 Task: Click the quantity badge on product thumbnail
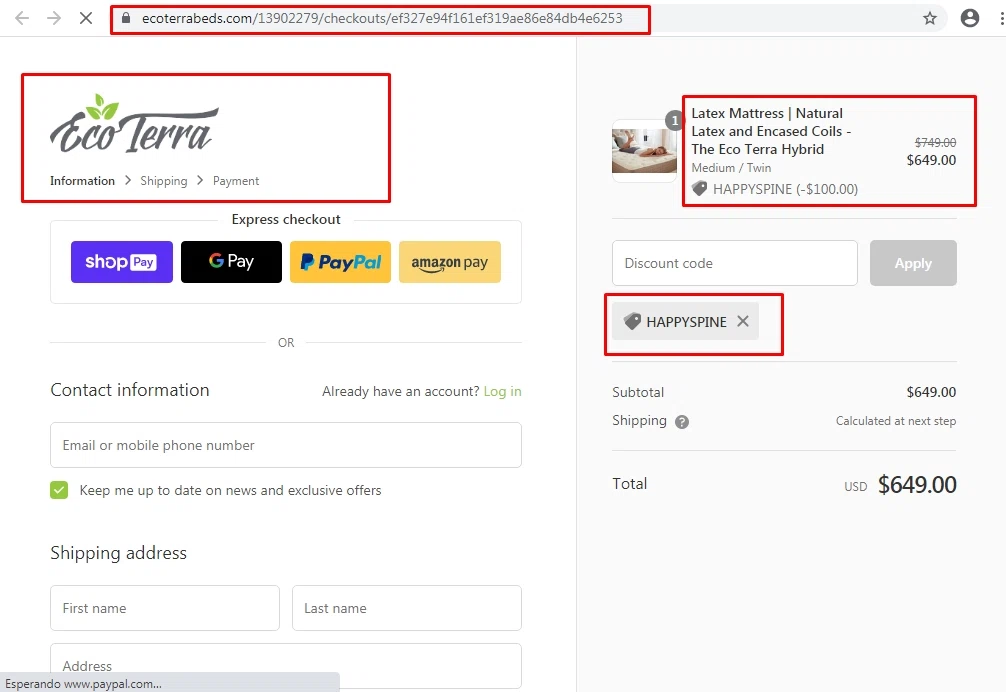(674, 120)
